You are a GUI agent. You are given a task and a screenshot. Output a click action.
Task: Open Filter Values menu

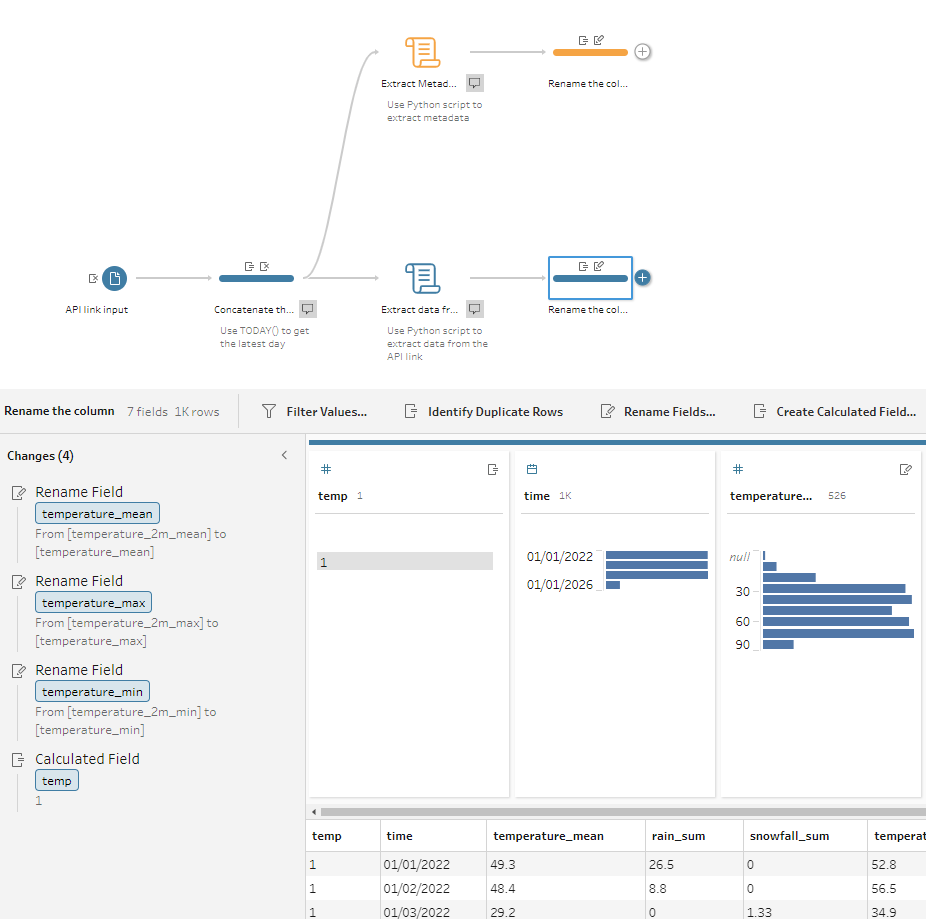click(314, 411)
